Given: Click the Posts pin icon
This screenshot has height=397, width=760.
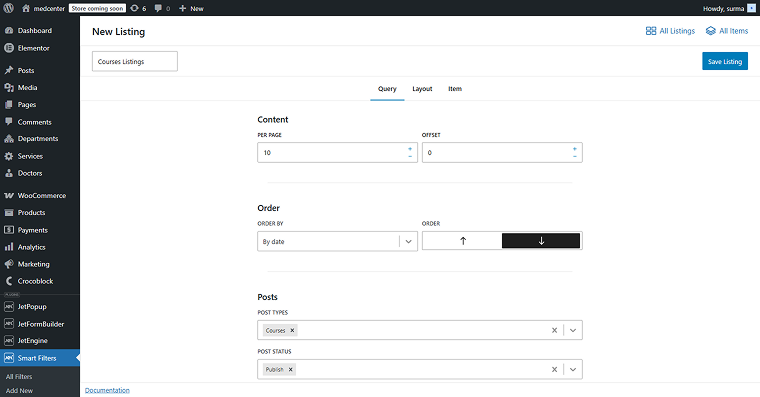Looking at the screenshot, I should point(9,70).
